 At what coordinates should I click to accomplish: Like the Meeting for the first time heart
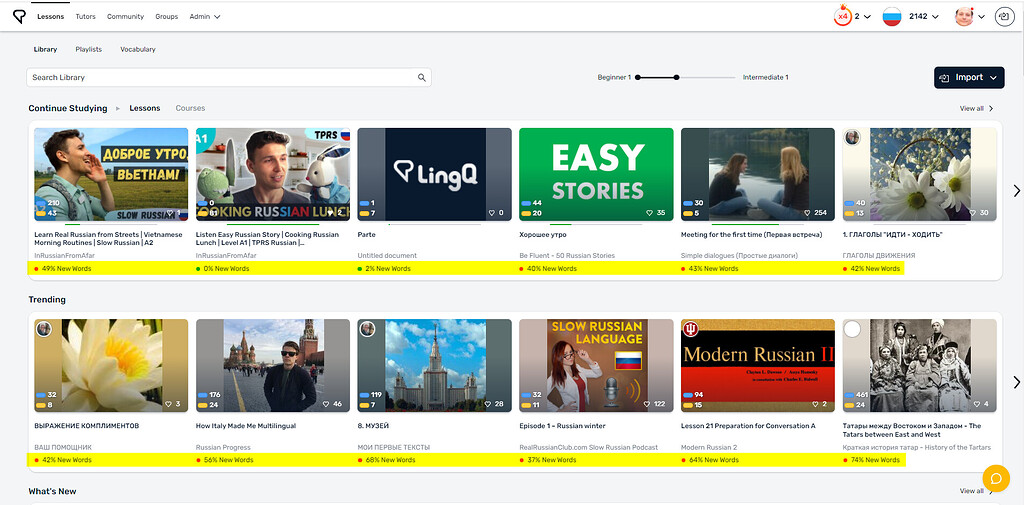807,213
